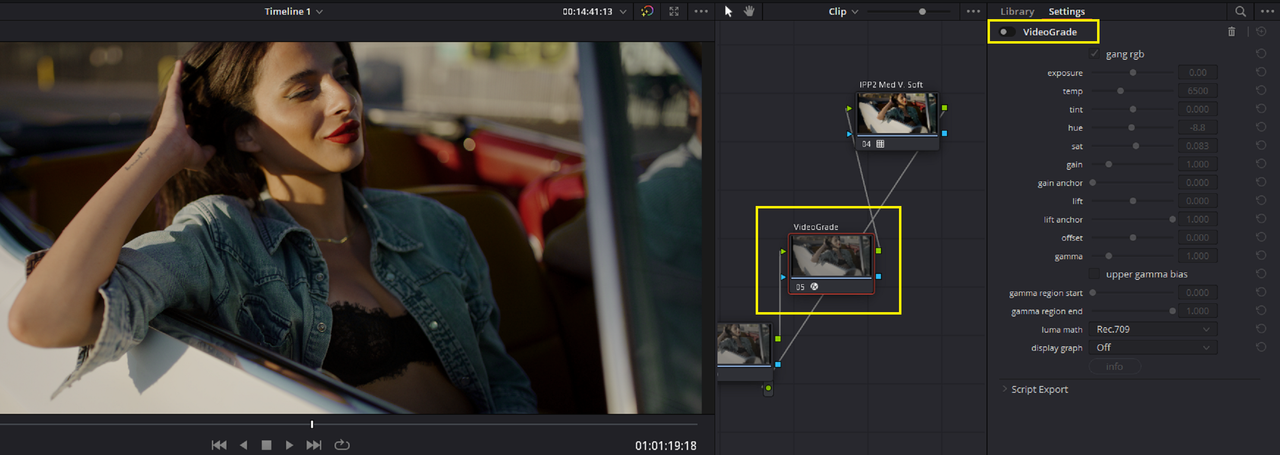Click the info button
1280x455 pixels.
(1114, 367)
